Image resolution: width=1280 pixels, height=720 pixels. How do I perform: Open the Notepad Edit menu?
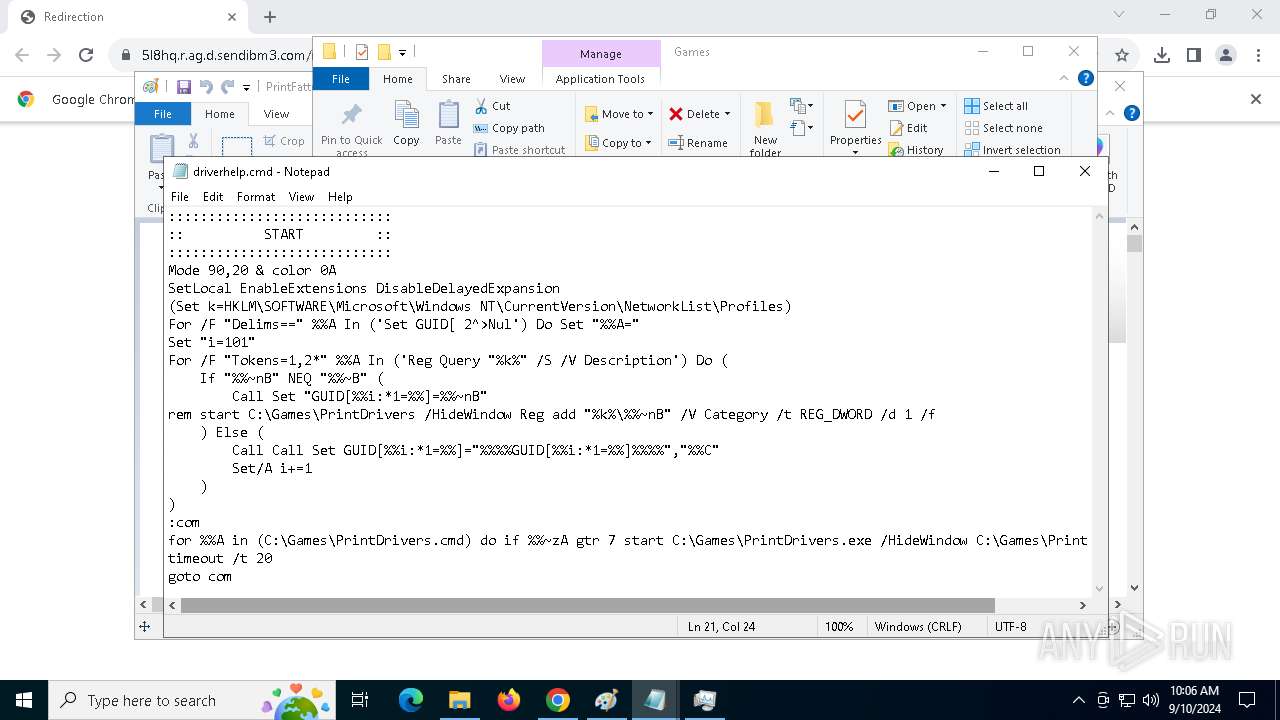213,197
